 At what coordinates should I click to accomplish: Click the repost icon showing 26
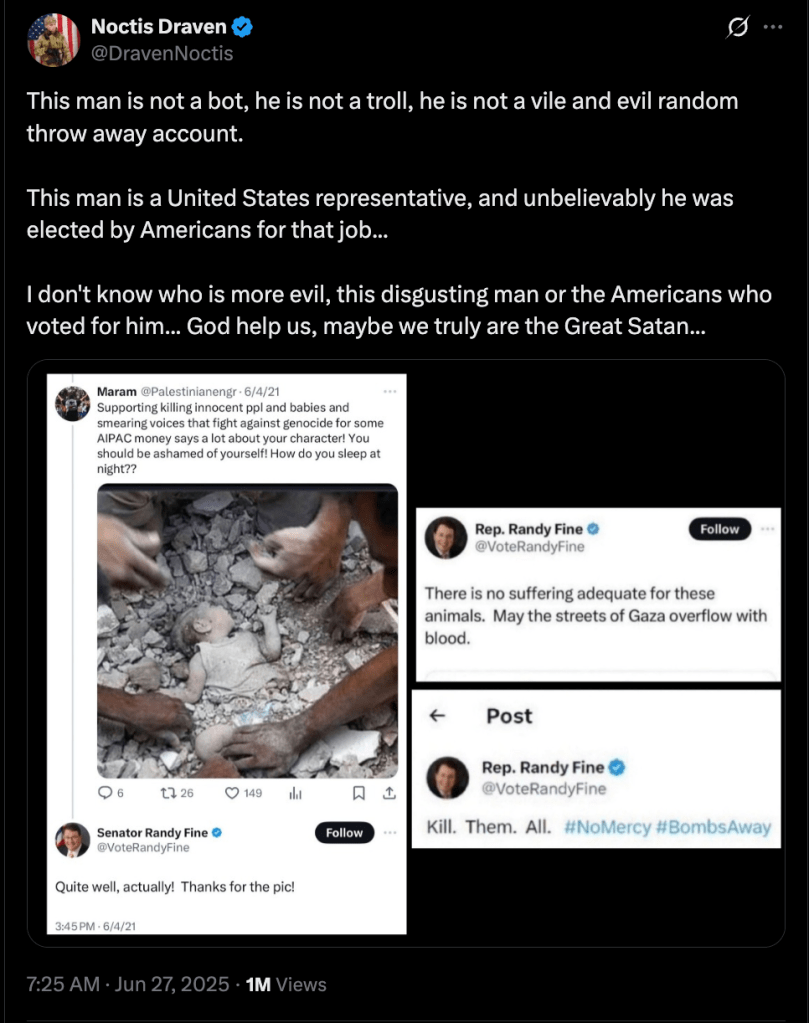pyautogui.click(x=170, y=793)
